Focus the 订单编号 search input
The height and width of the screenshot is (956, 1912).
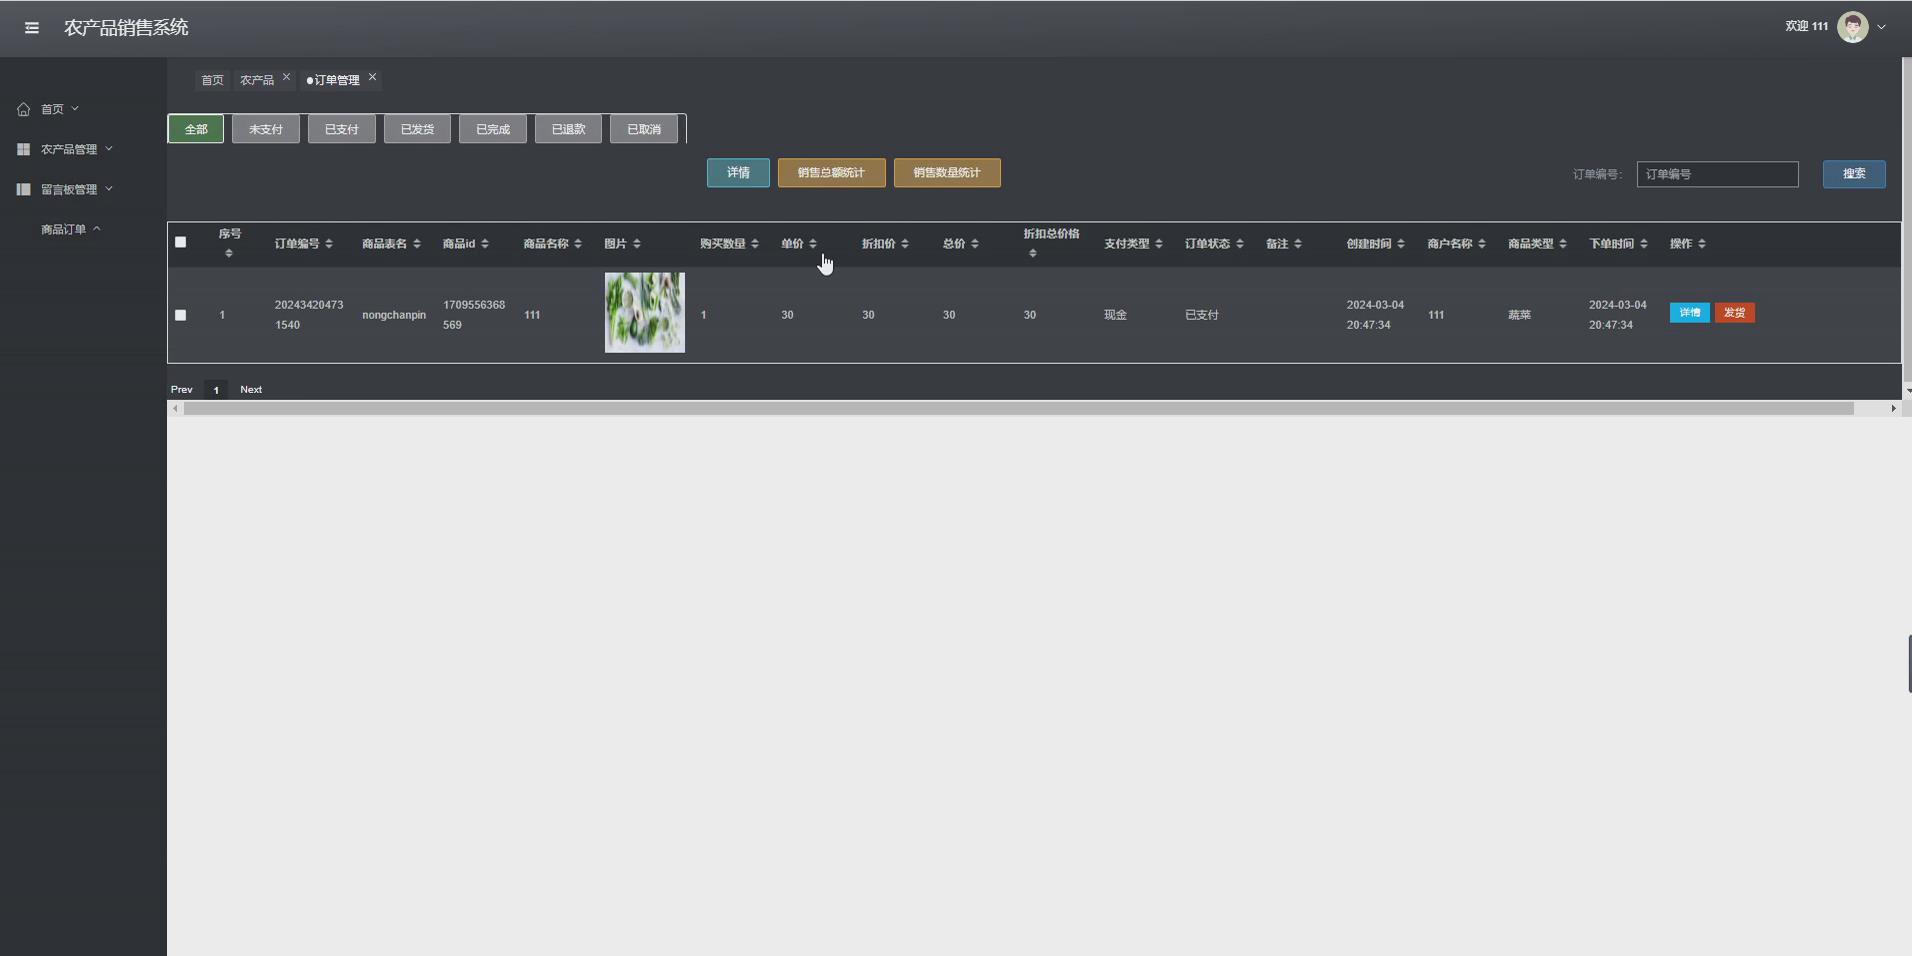point(1717,174)
